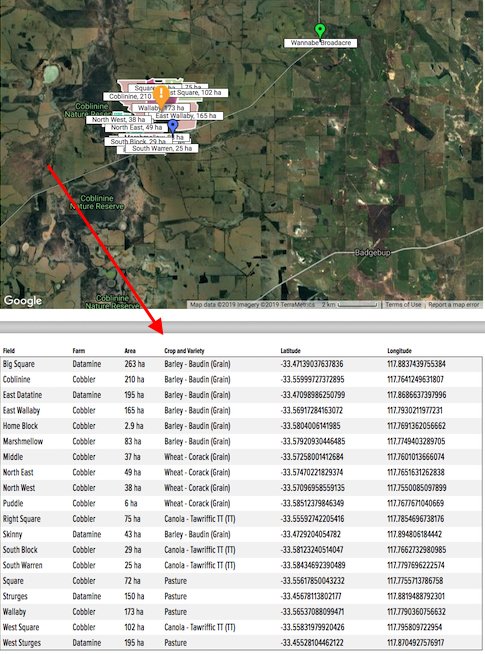Click longitude 117.894806184442 cell
The image size is (485, 654).
coord(415,534)
